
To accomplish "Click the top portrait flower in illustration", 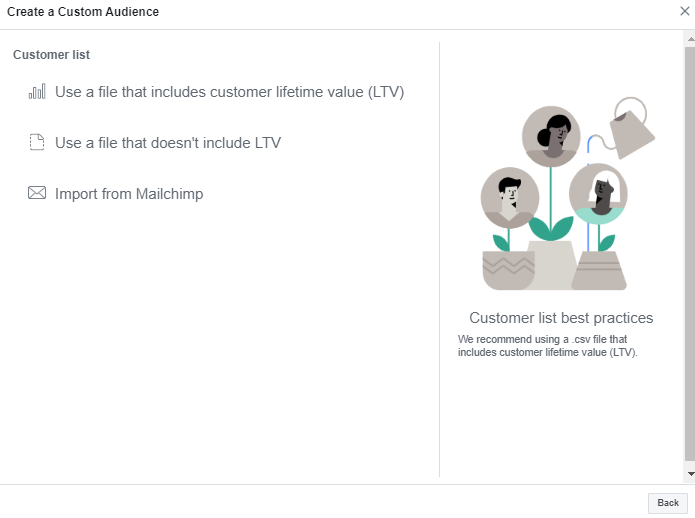I will point(551,136).
